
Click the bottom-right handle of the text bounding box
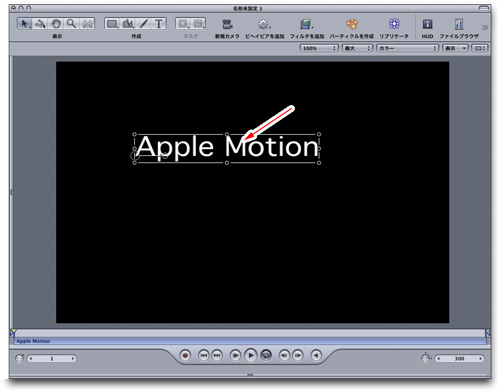point(319,163)
